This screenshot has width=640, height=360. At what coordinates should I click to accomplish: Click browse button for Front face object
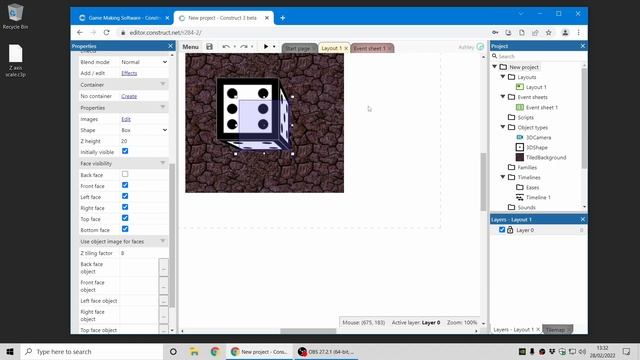163,286
